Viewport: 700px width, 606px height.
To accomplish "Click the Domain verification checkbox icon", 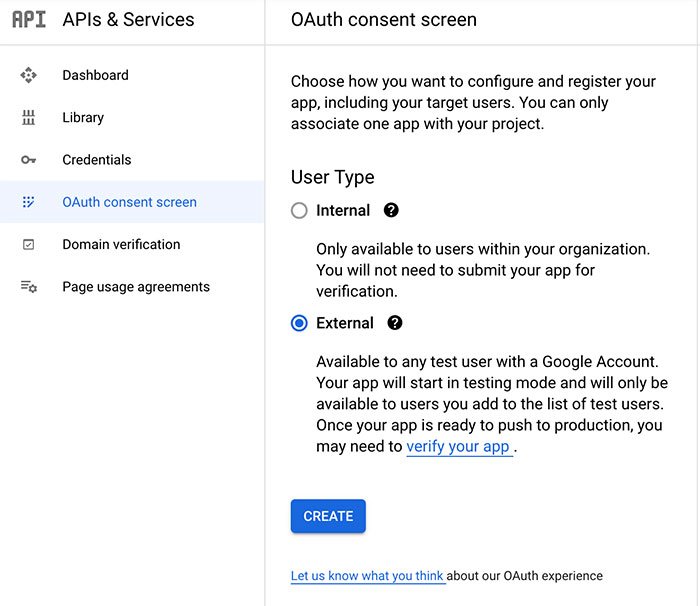I will 29,245.
